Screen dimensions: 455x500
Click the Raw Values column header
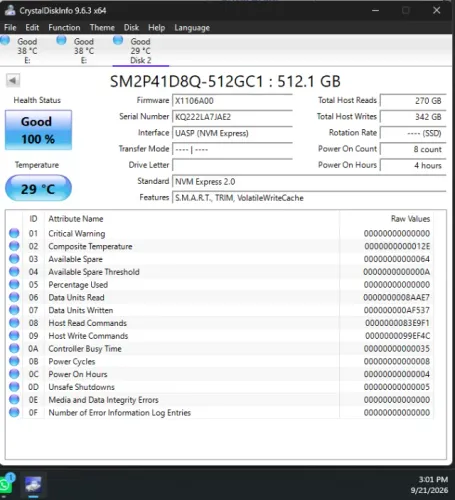pos(410,219)
